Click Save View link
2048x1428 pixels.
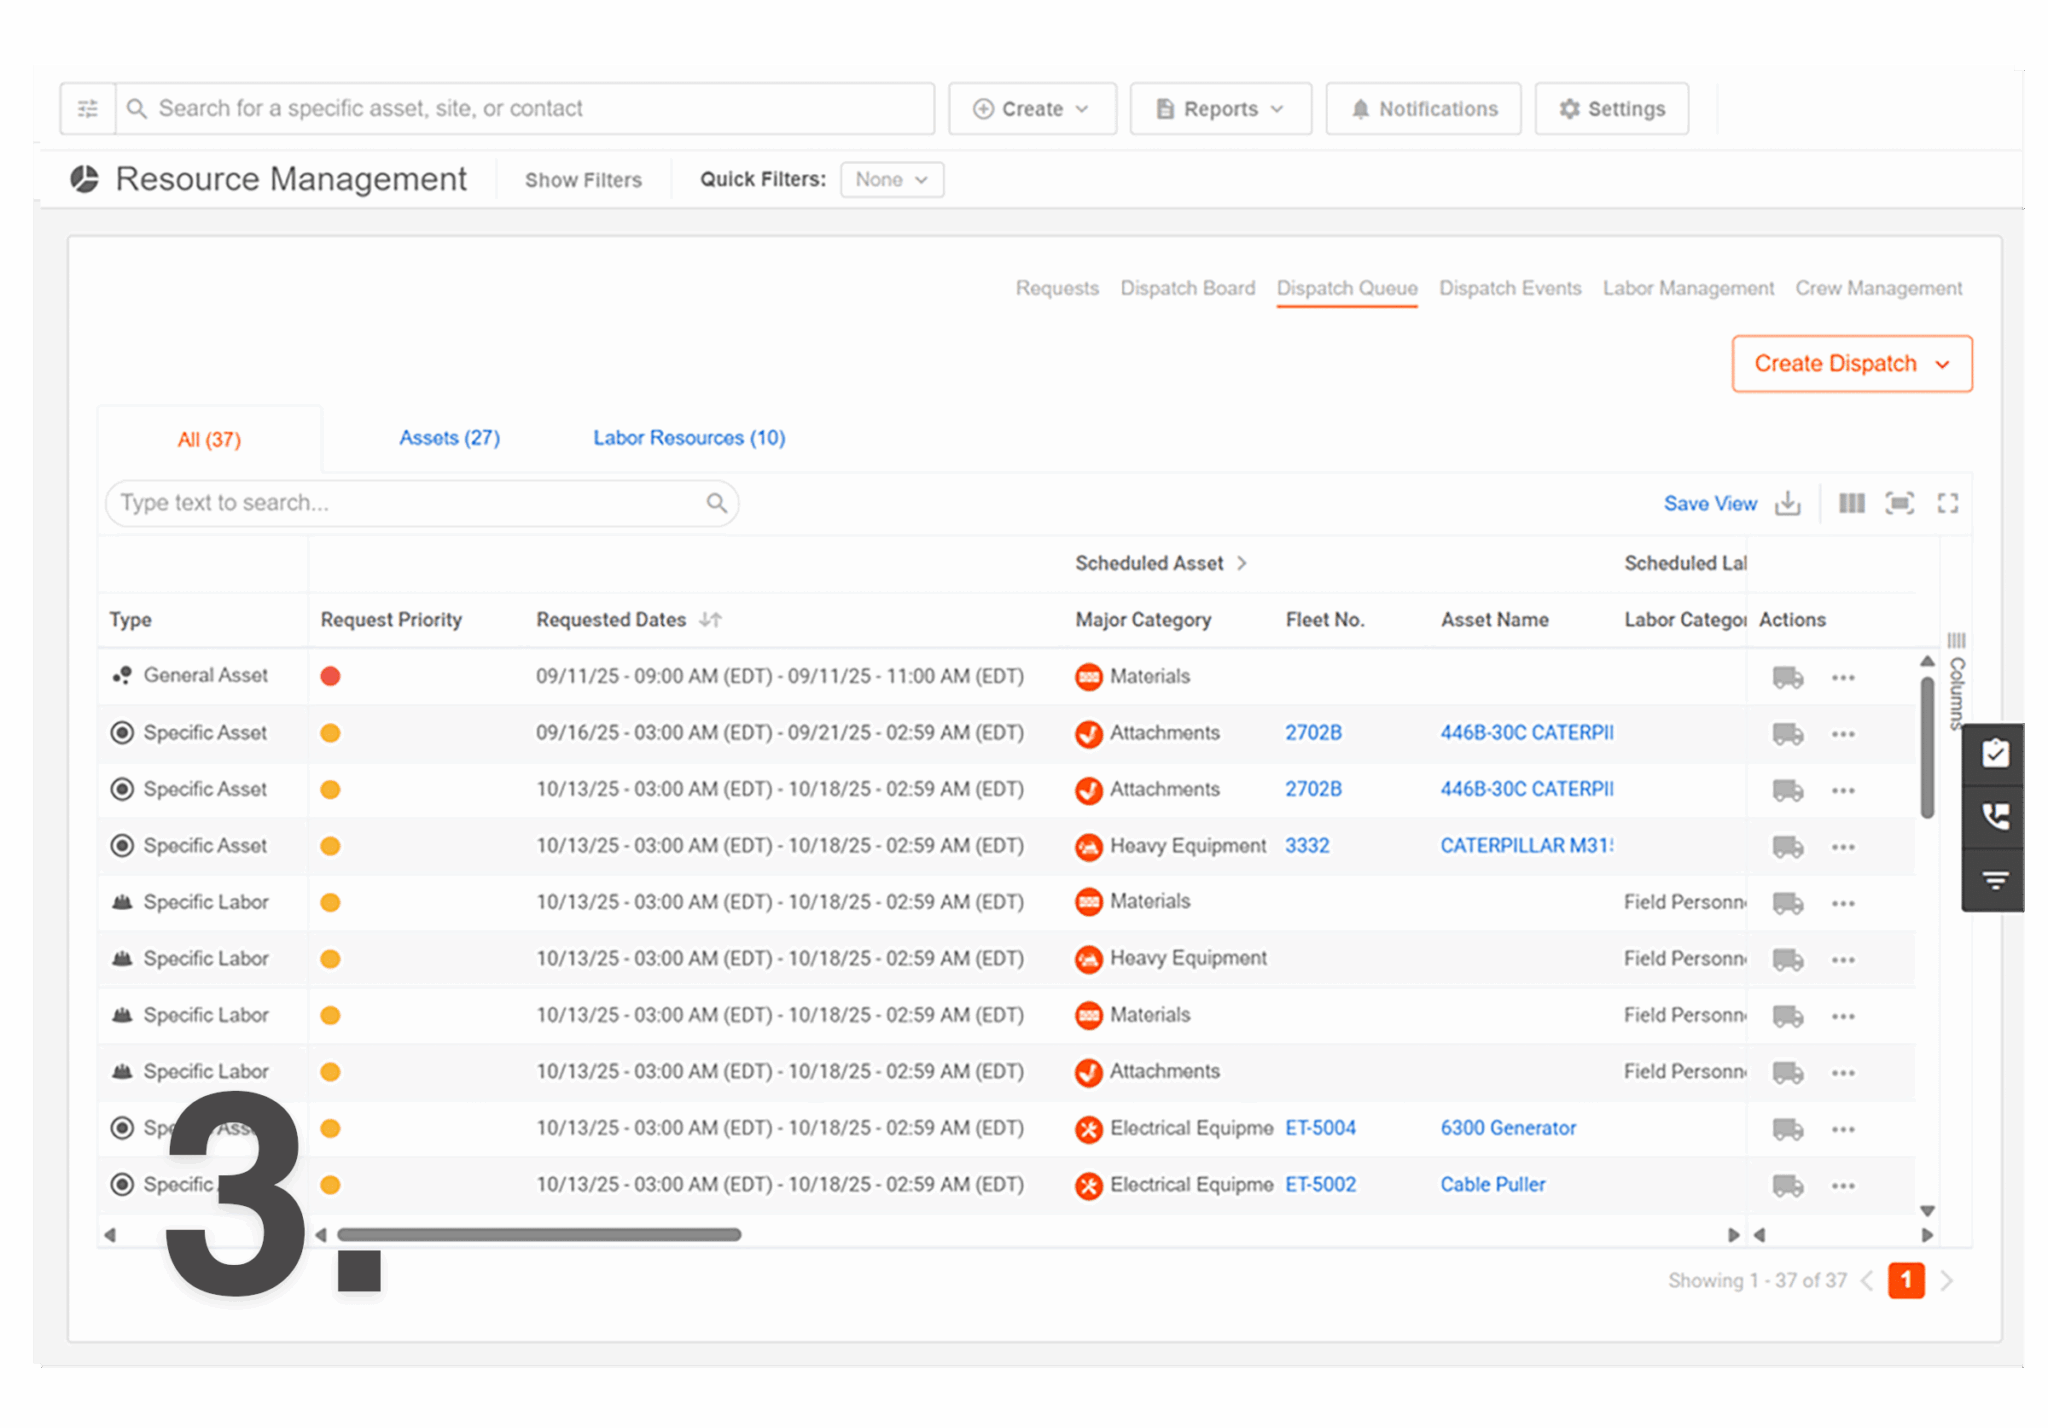point(1710,503)
